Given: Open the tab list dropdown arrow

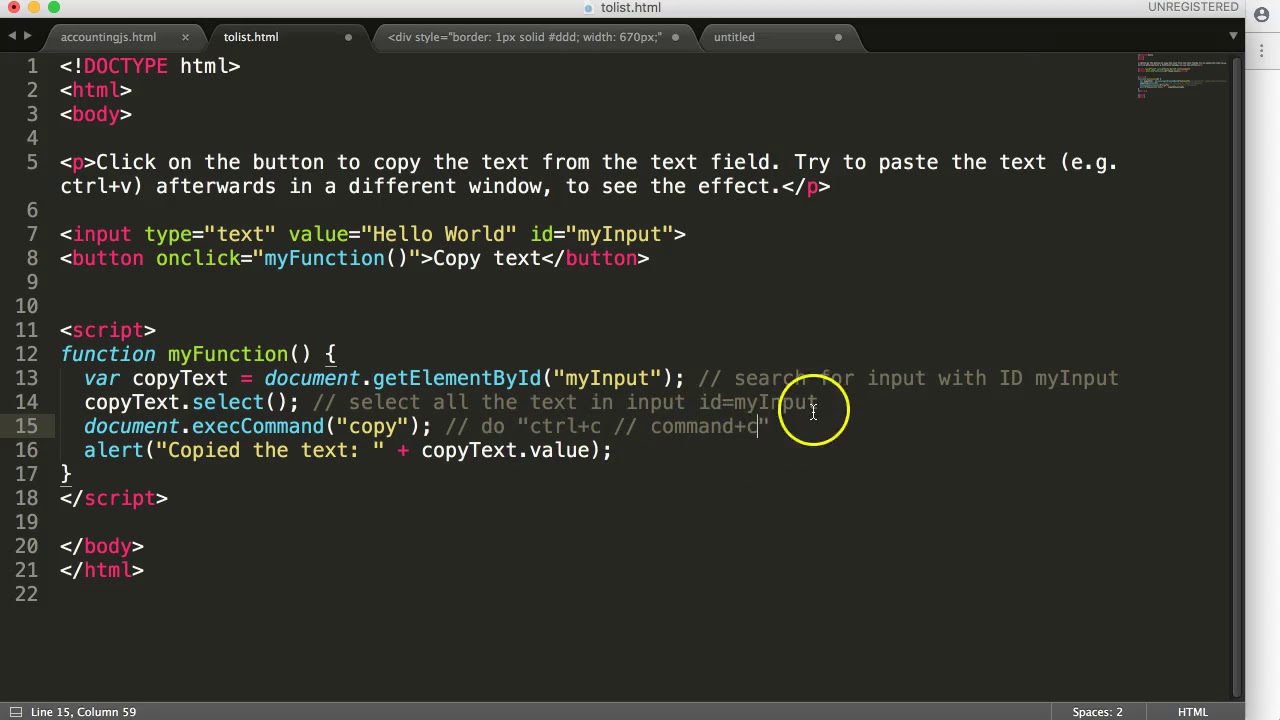Looking at the screenshot, I should [1233, 36].
